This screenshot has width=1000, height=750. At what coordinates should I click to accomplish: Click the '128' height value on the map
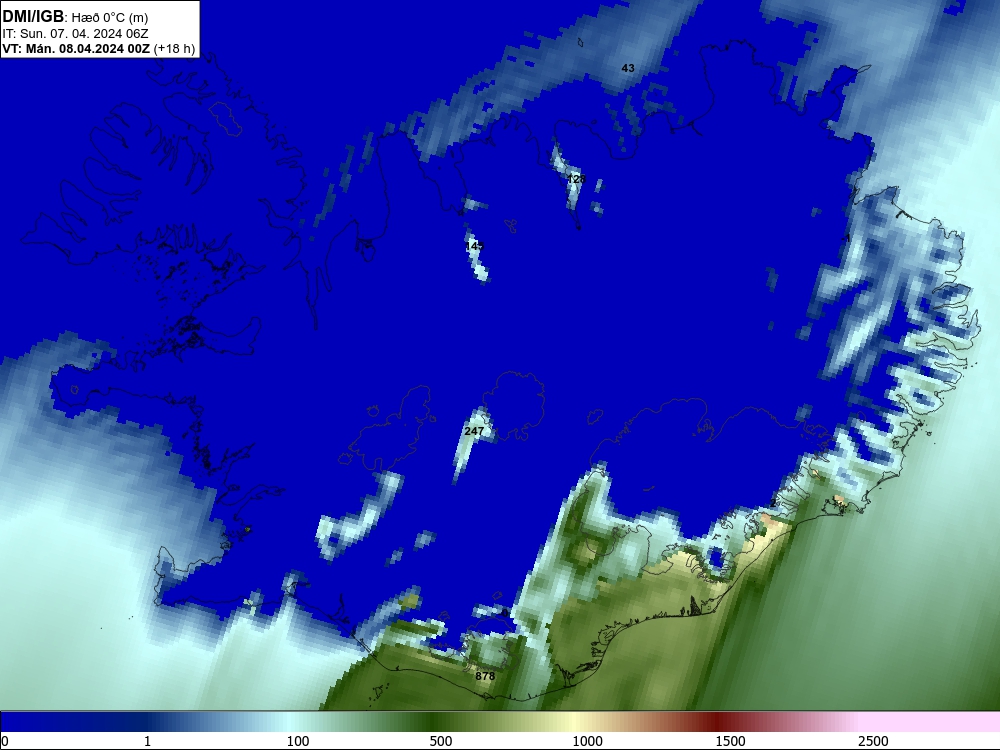[576, 179]
